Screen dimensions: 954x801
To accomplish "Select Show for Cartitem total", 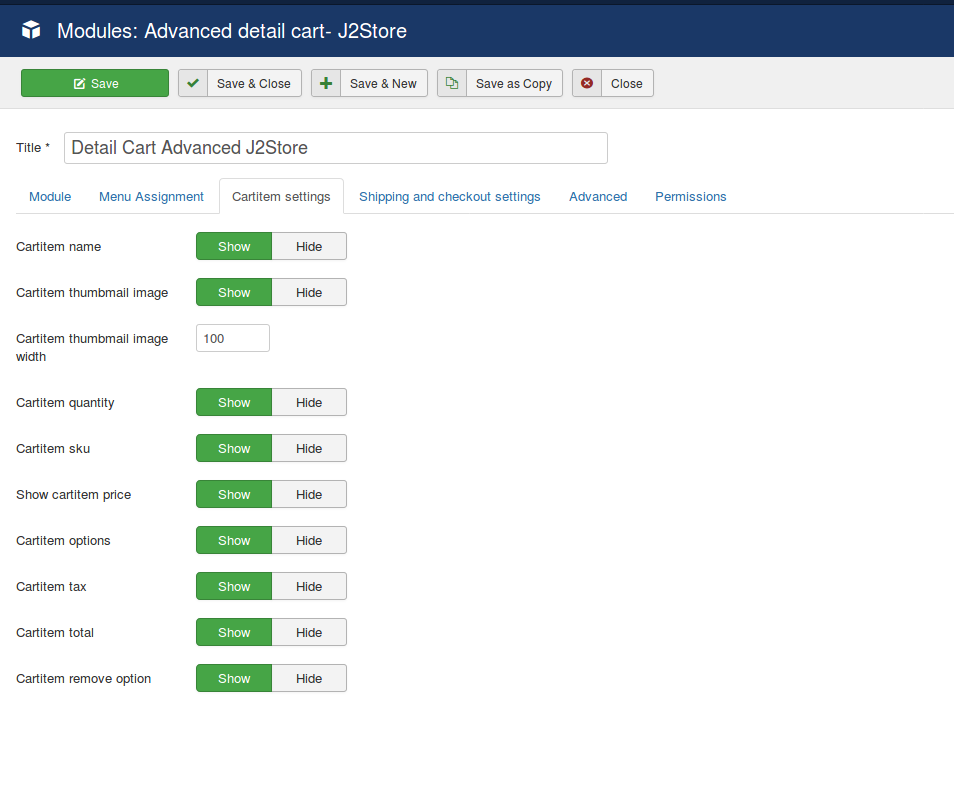I will coord(234,633).
